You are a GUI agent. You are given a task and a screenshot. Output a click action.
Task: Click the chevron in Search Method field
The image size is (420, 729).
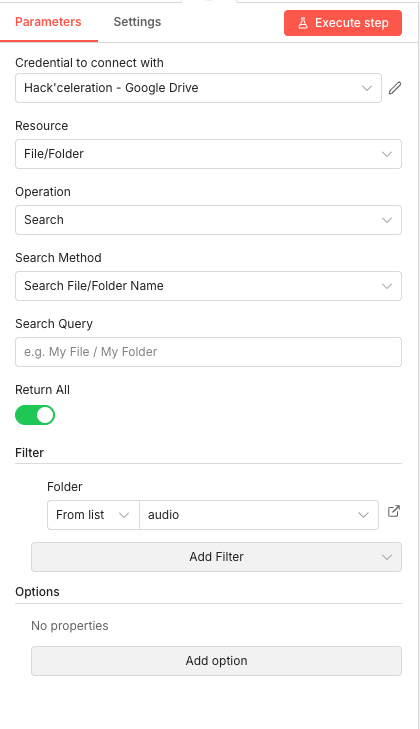[x=387, y=286]
